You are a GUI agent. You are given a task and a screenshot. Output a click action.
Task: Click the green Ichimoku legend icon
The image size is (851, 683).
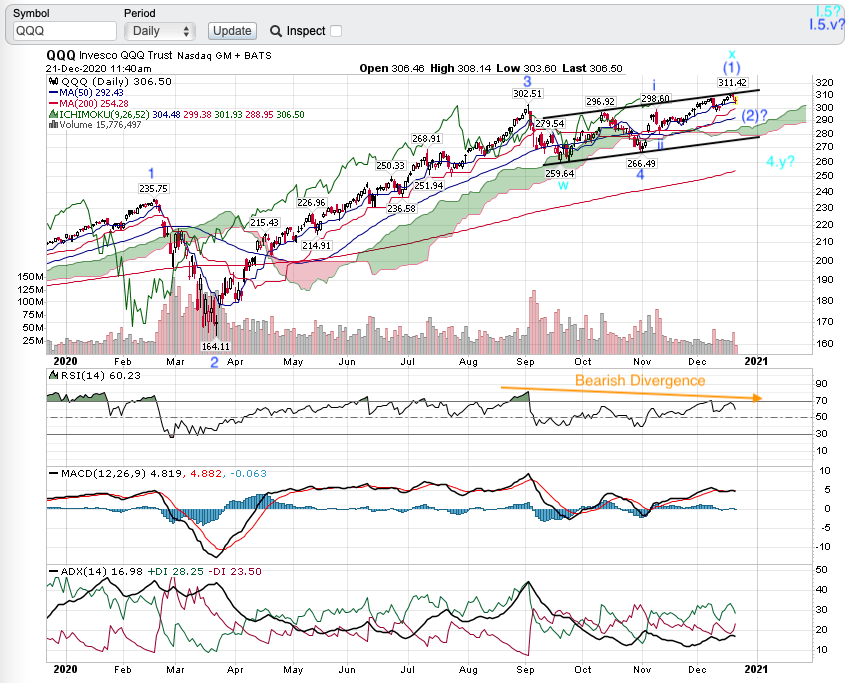(53, 115)
